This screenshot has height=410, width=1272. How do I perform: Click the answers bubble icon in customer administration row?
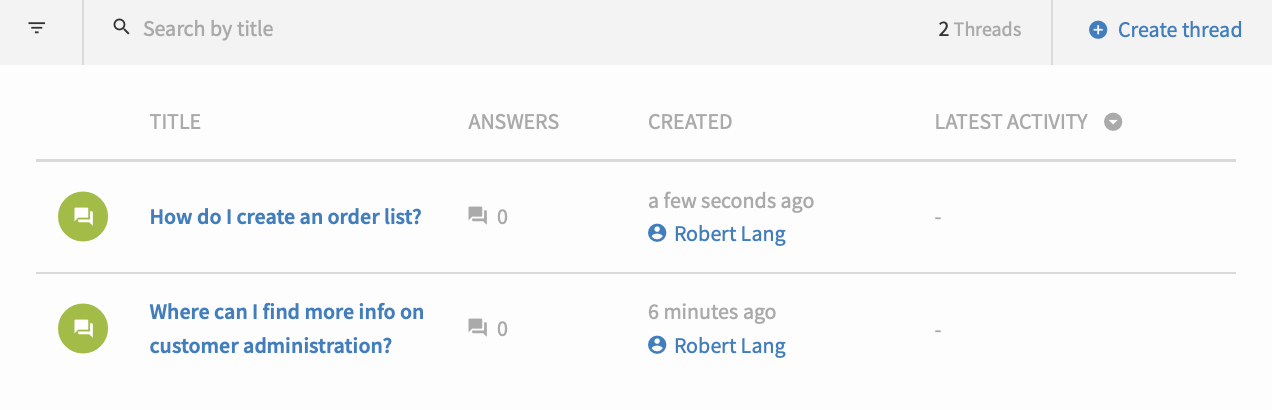478,328
